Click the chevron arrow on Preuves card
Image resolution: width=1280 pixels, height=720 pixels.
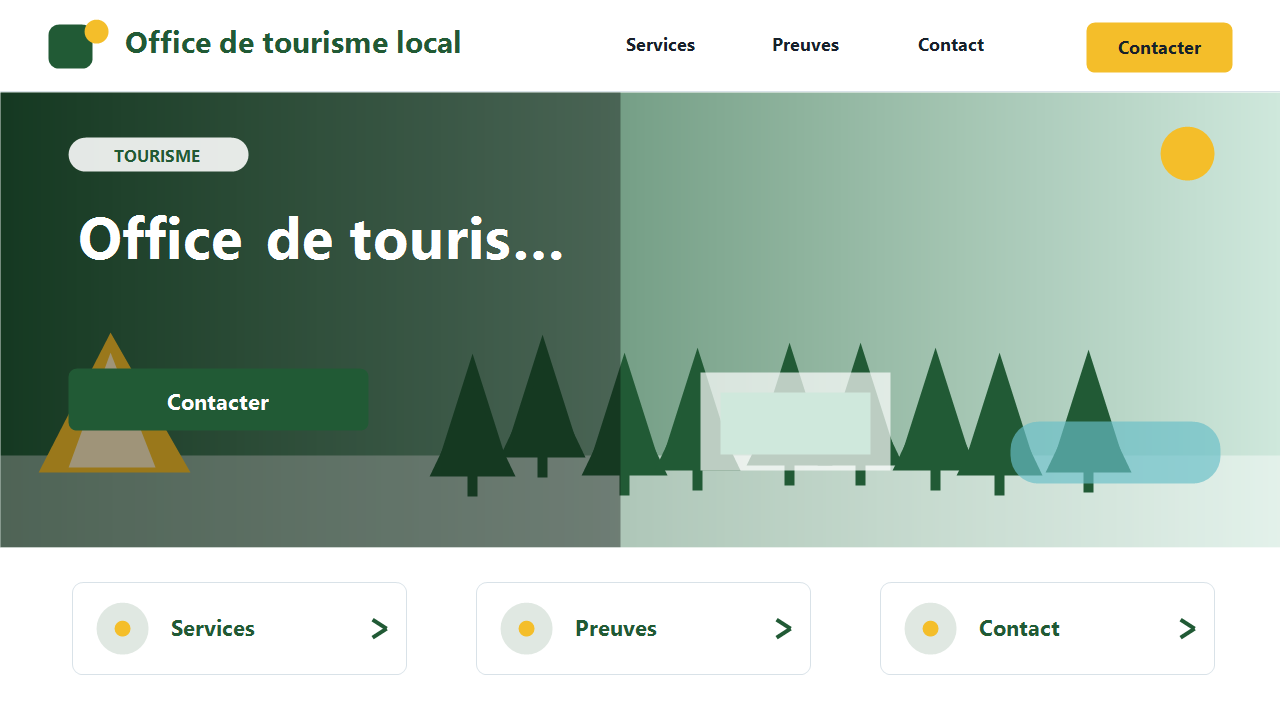click(x=783, y=629)
